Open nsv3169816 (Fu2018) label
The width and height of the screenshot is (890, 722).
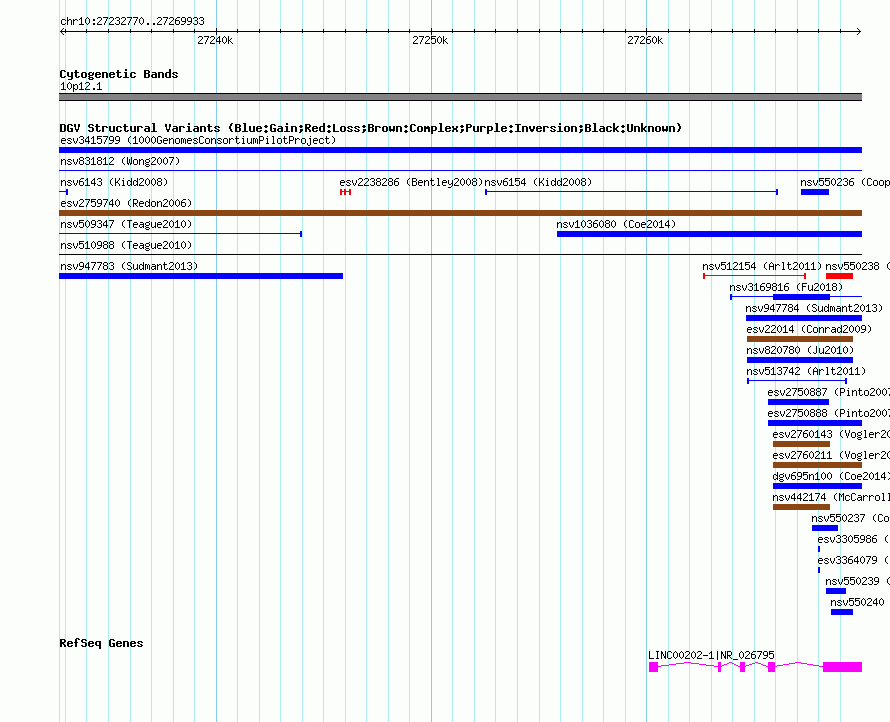[x=786, y=287]
